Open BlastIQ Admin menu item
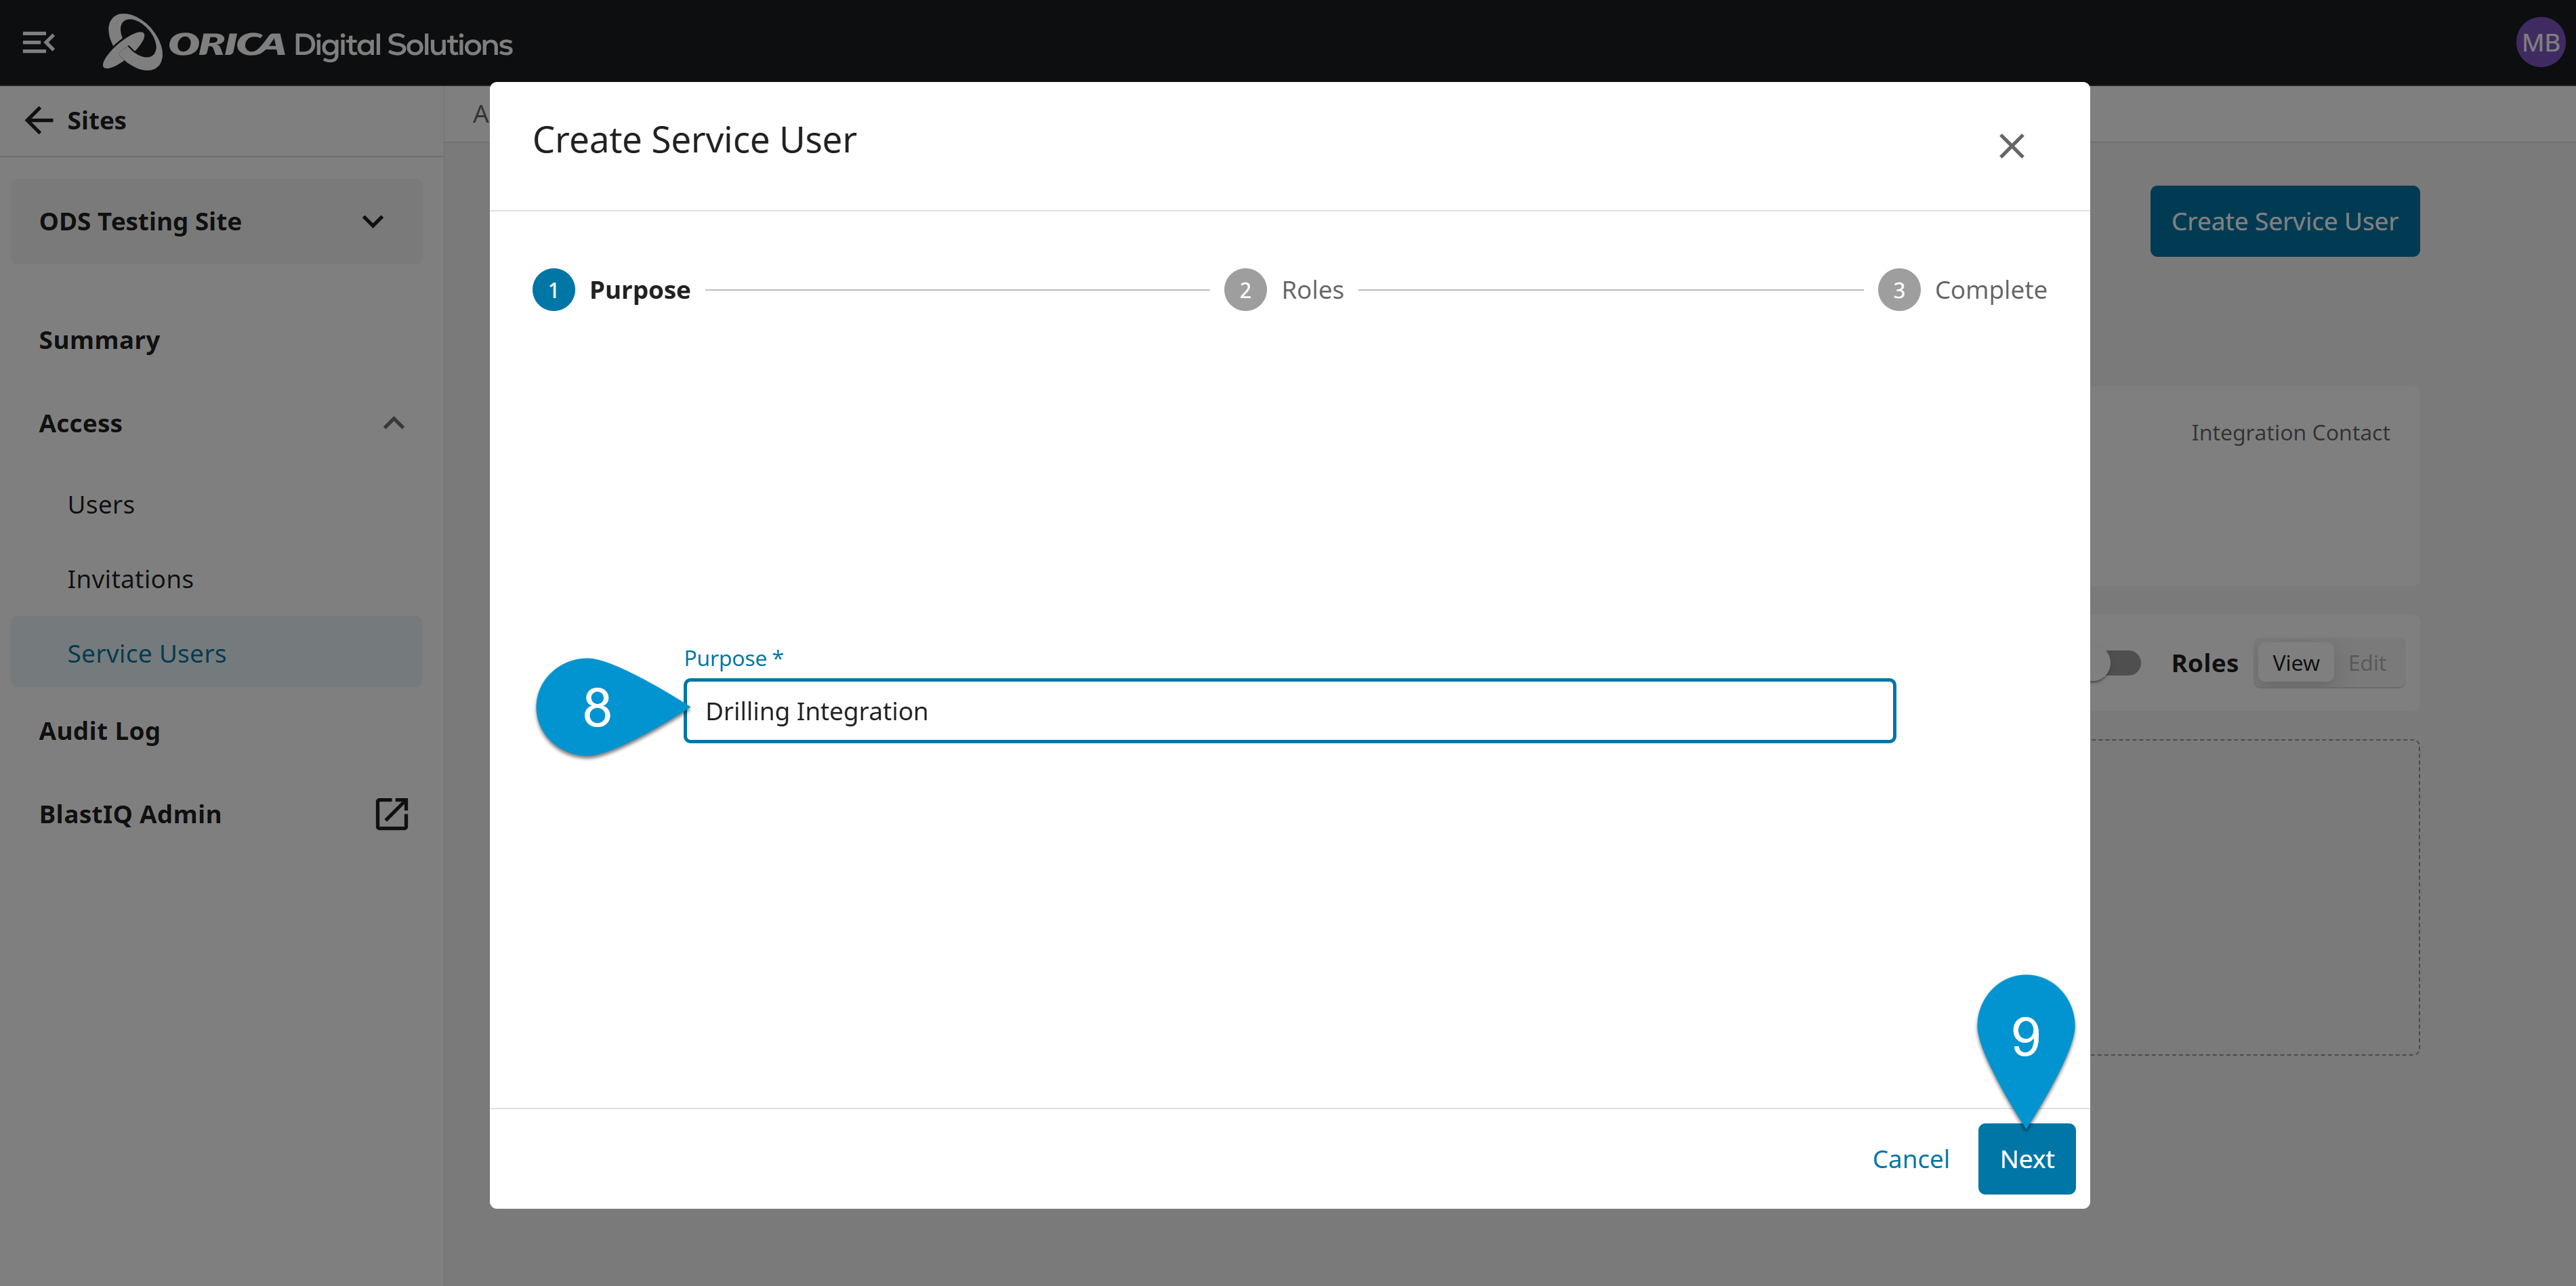The height and width of the screenshot is (1286, 2576). (130, 814)
